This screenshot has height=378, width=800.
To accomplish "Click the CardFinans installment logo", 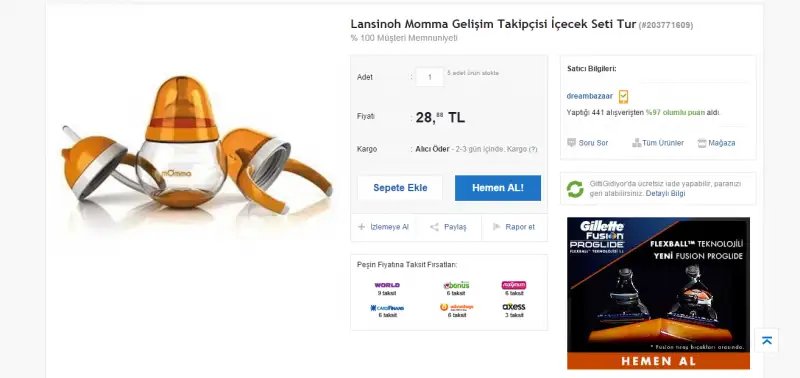I will (x=387, y=308).
